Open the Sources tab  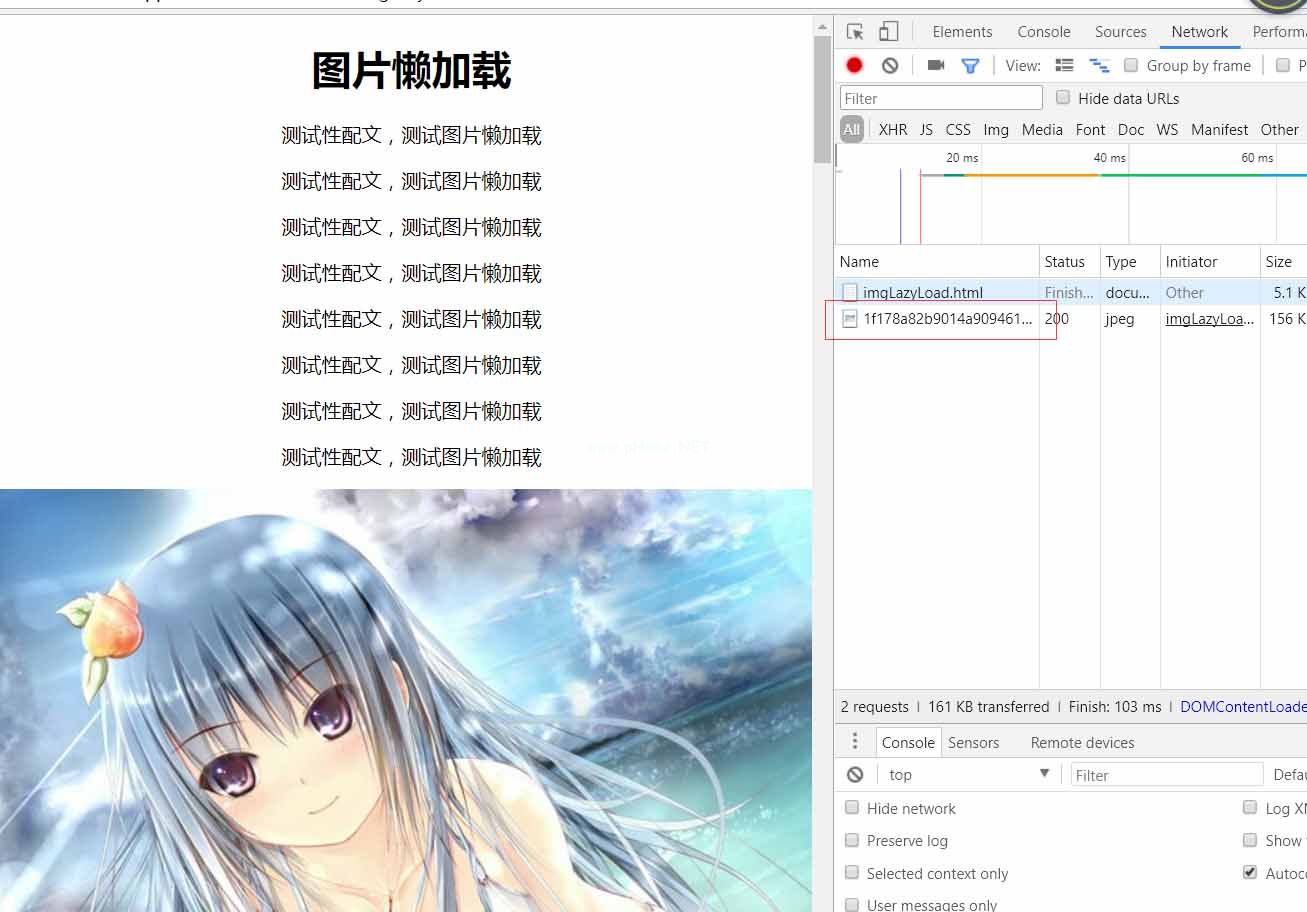tap(1120, 32)
